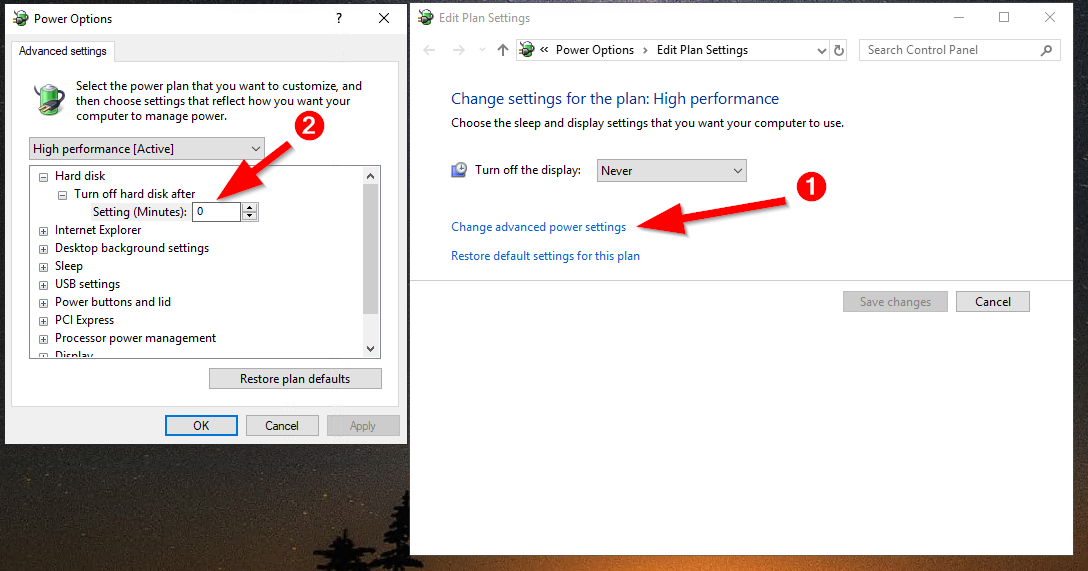The width and height of the screenshot is (1088, 571).
Task: Click the back arrow navigation button
Action: coord(429,50)
